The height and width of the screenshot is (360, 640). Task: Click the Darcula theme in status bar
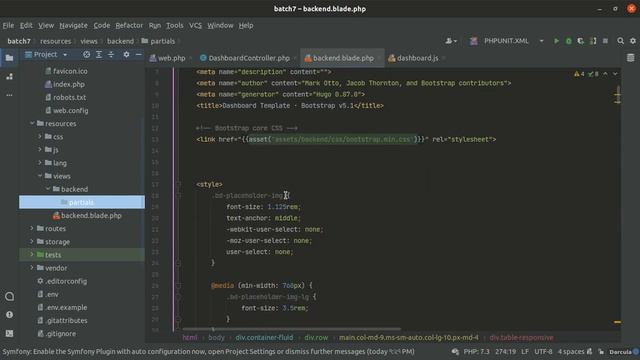[x=620, y=351]
